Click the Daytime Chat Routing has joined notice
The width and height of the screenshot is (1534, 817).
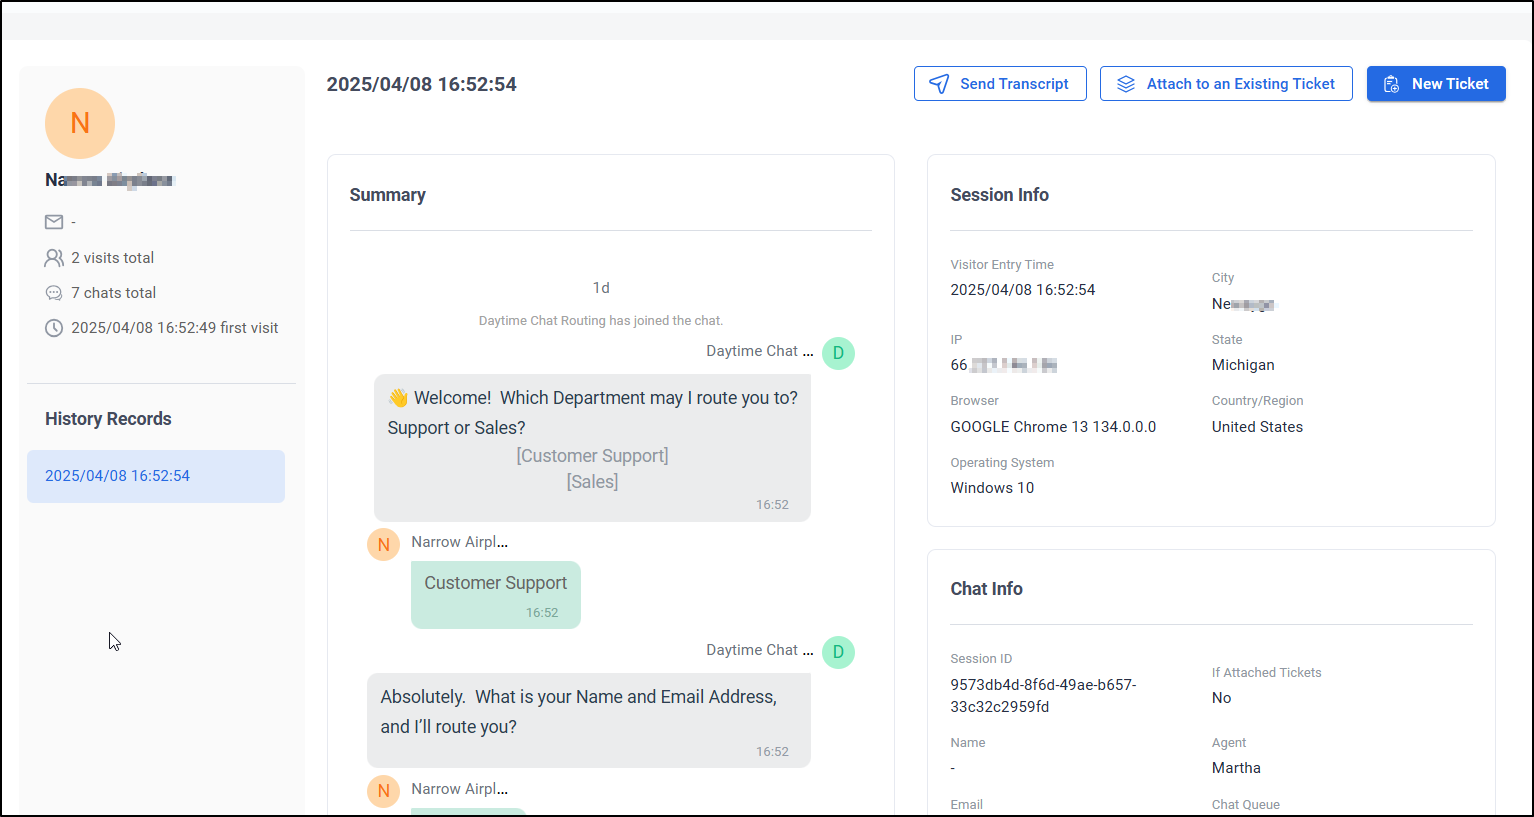(601, 321)
